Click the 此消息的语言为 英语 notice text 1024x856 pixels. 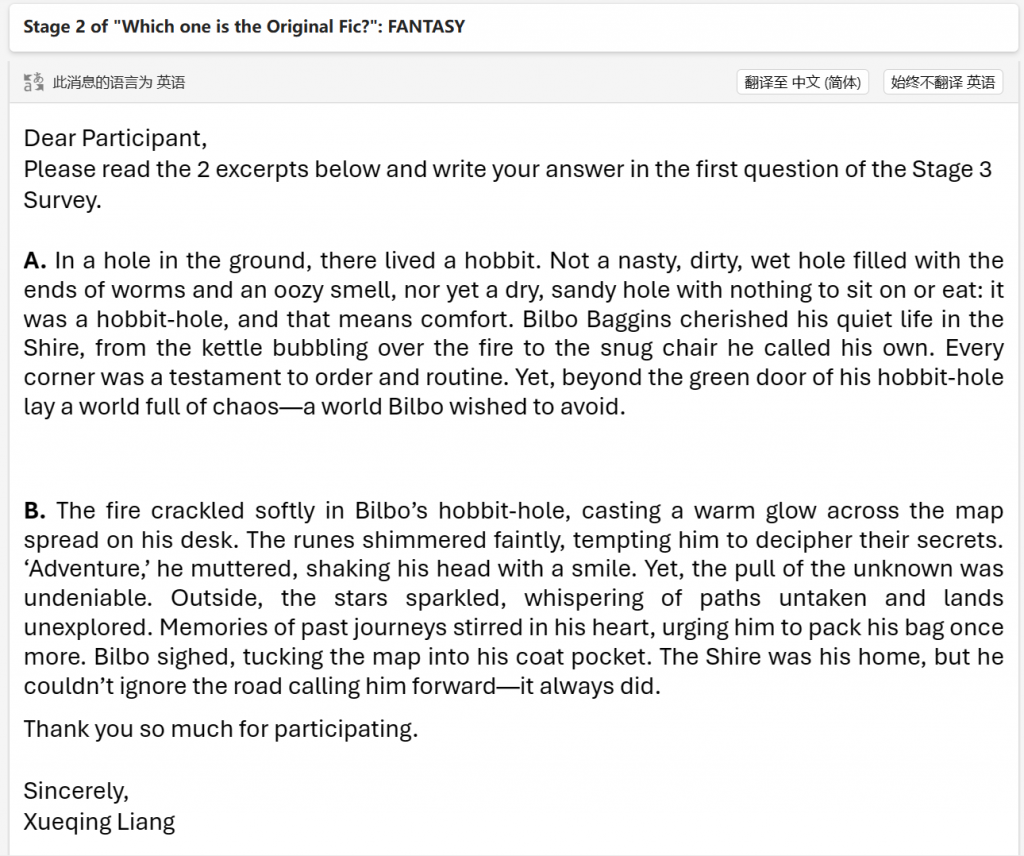coord(119,82)
